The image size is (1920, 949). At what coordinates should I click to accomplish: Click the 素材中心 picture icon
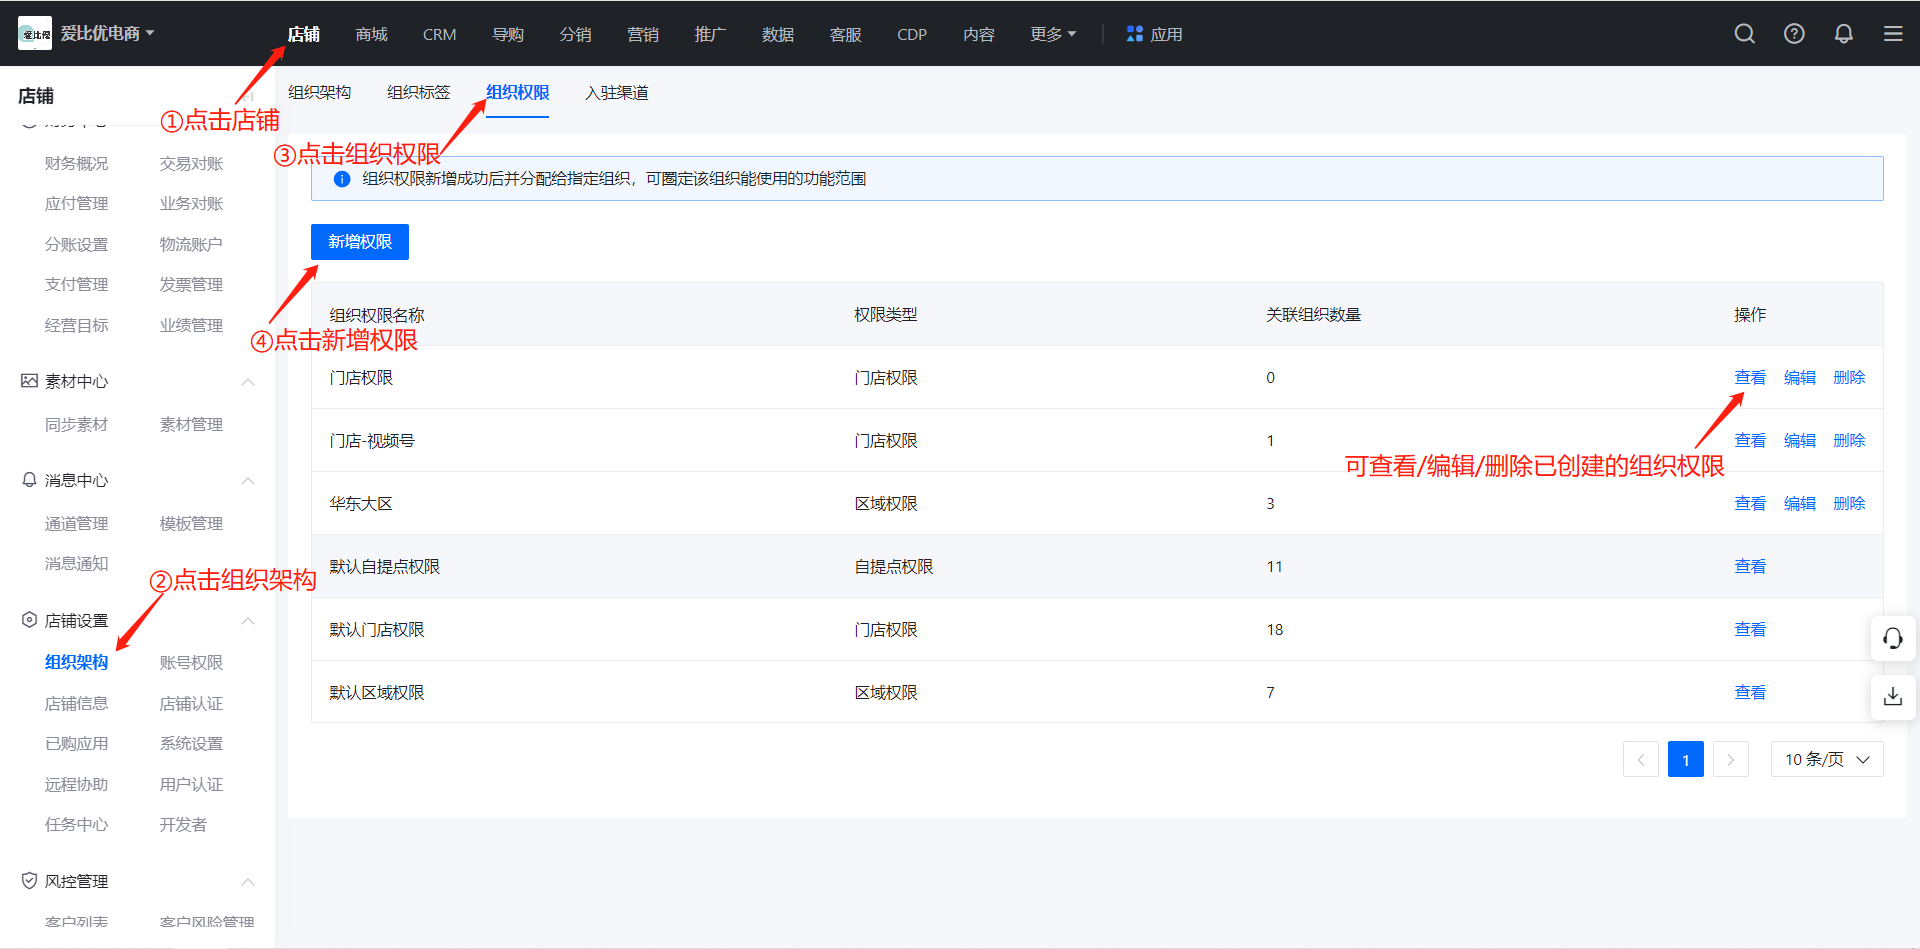[29, 381]
